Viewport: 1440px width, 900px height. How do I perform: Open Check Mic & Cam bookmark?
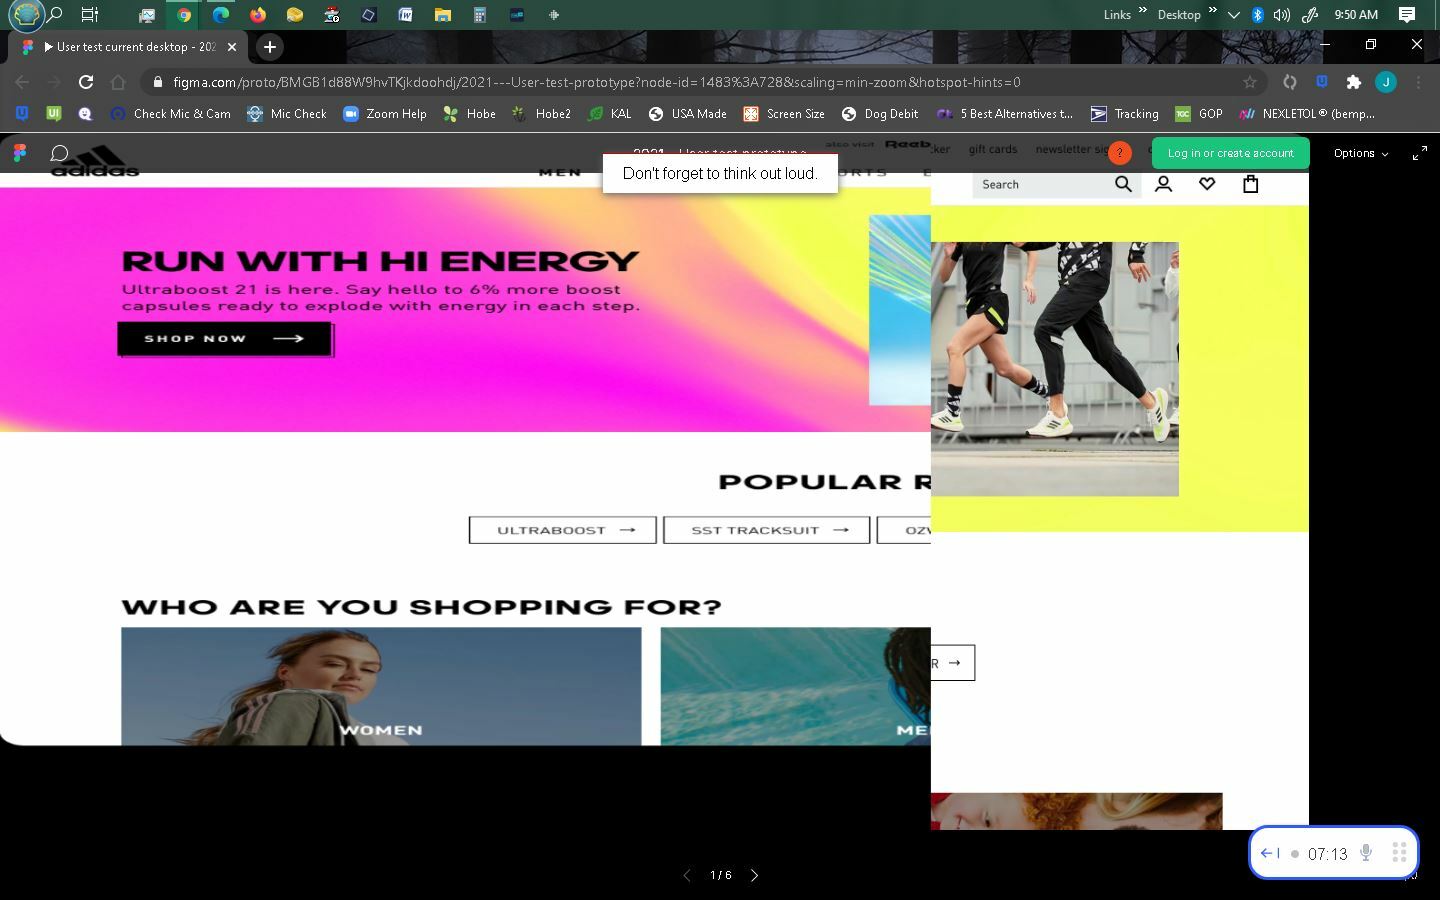[170, 114]
